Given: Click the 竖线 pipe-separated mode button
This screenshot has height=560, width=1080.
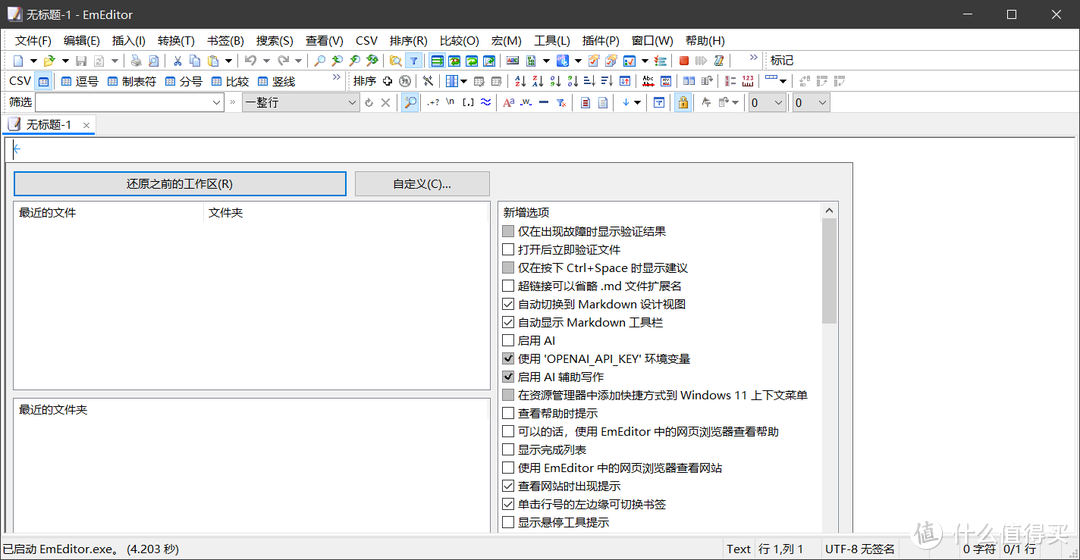Looking at the screenshot, I should point(276,81).
